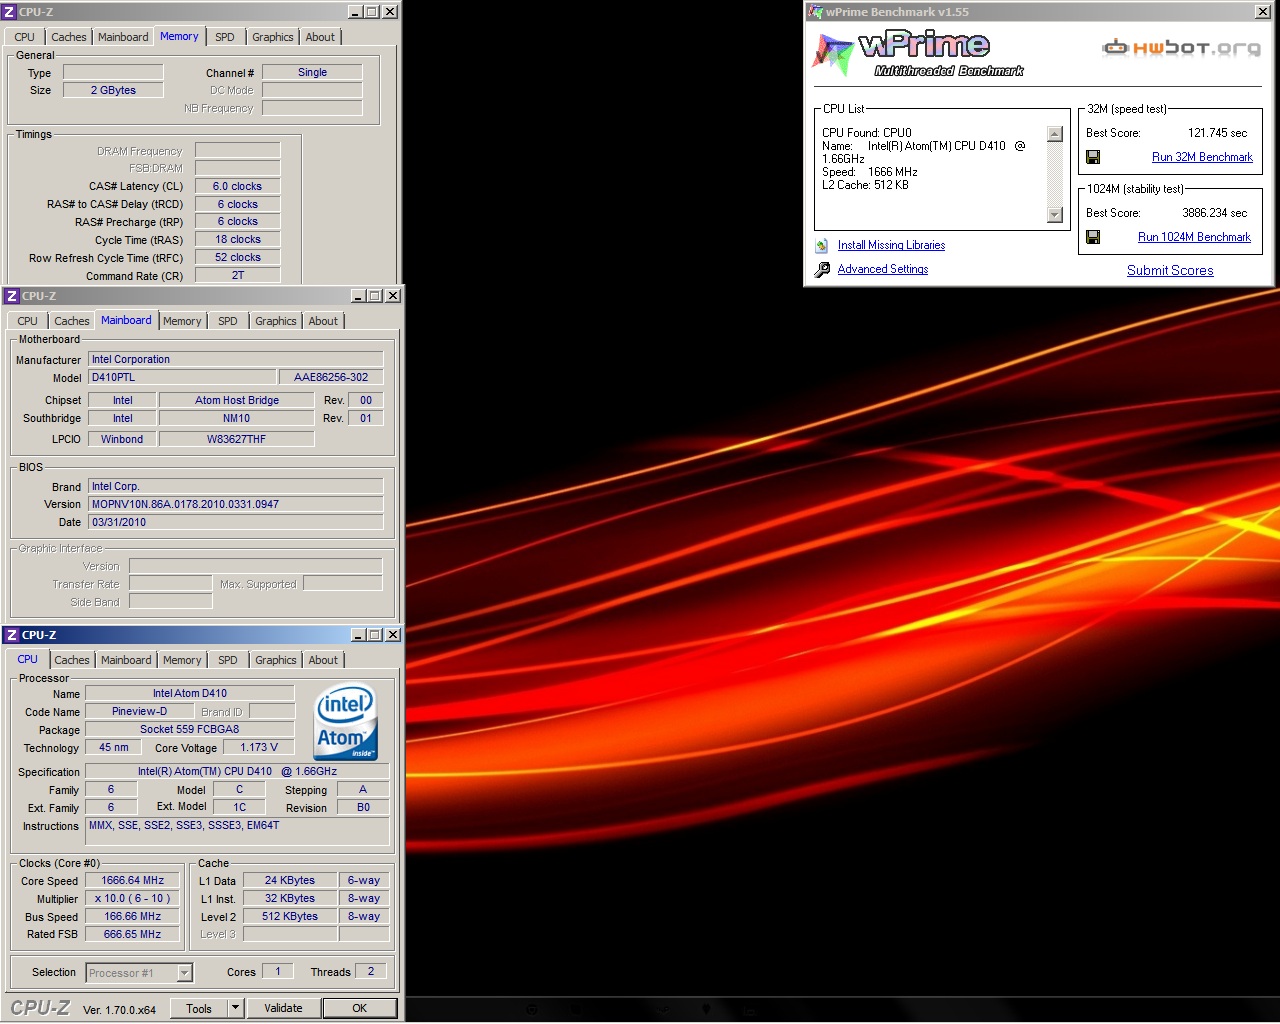1280x1024 pixels.
Task: Open About tab in middle CPU-Z window
Action: (x=323, y=321)
